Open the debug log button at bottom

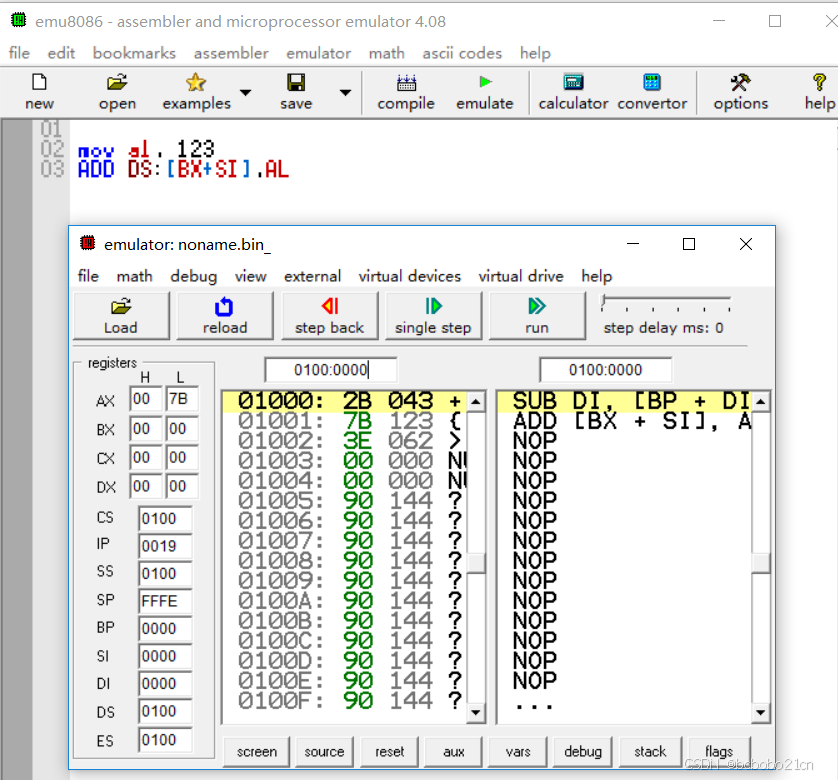pos(583,752)
